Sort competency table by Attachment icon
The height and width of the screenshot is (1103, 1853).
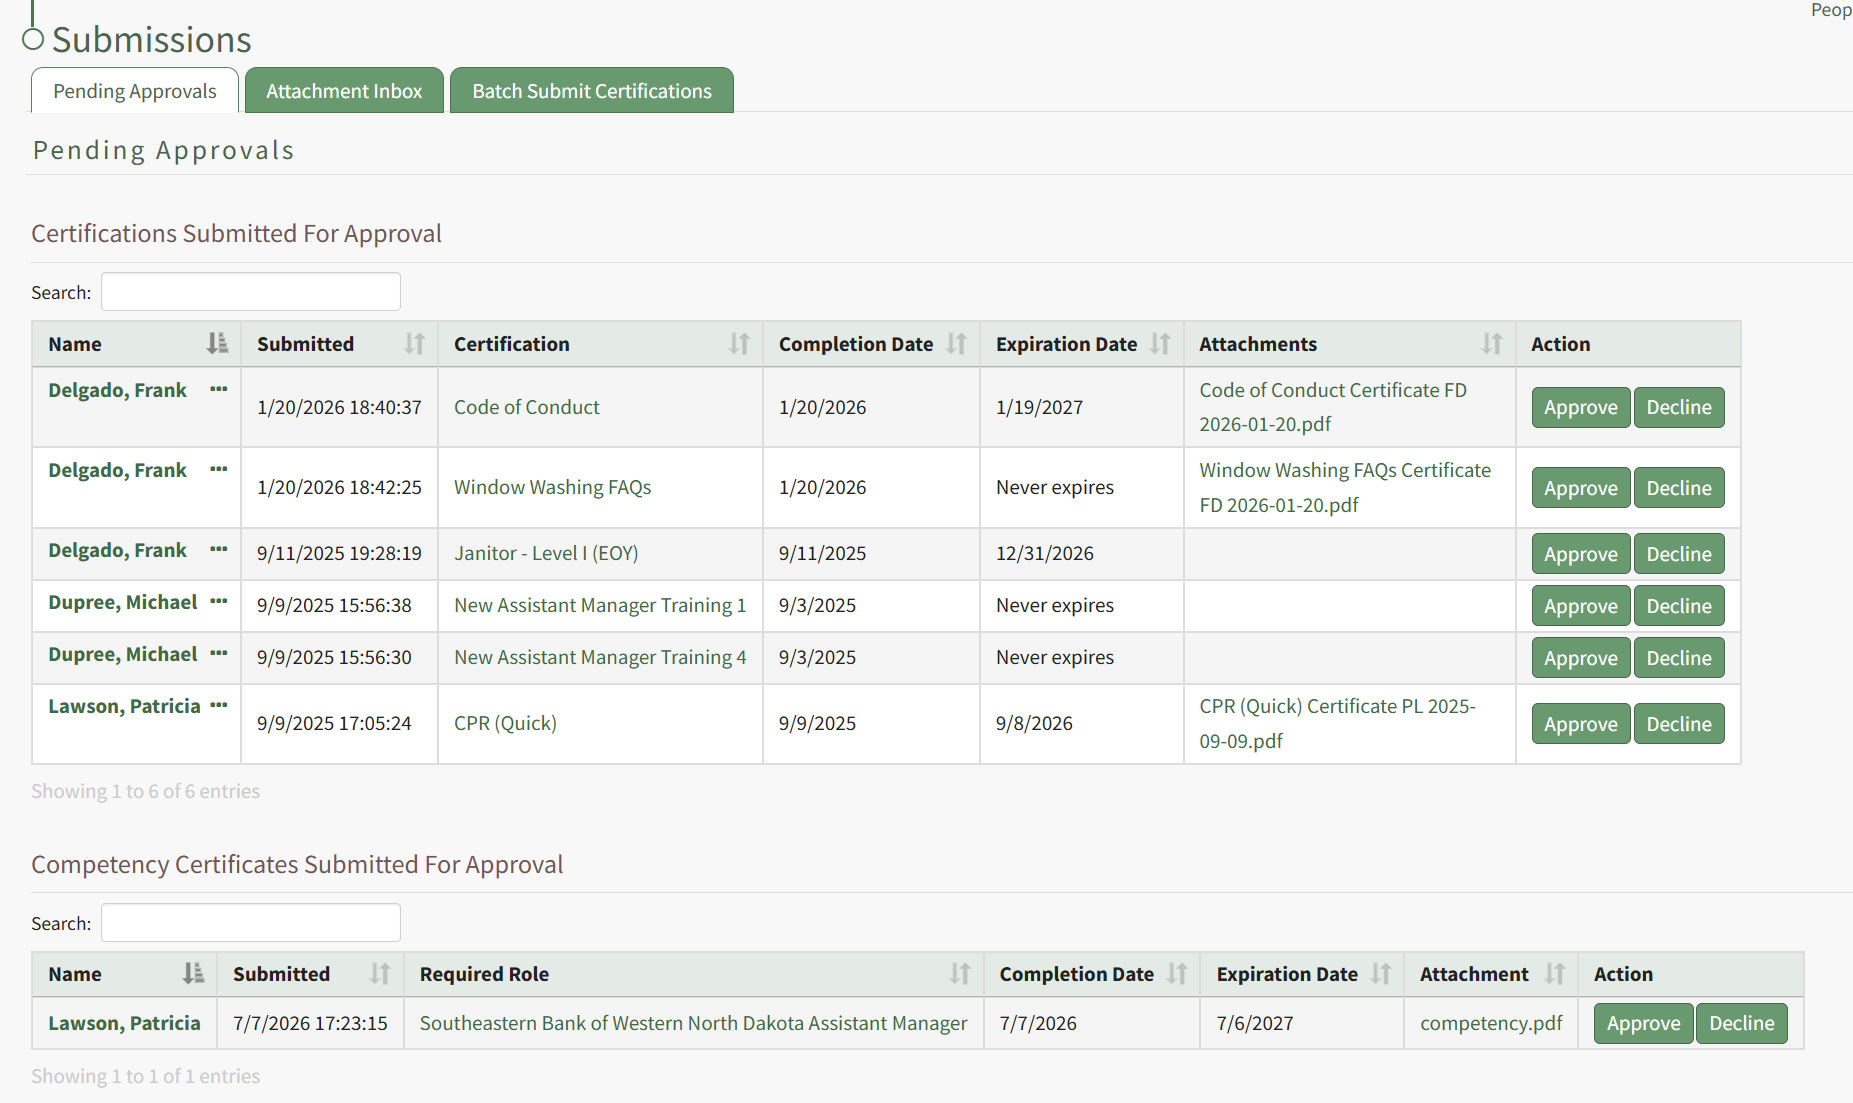coord(1555,974)
